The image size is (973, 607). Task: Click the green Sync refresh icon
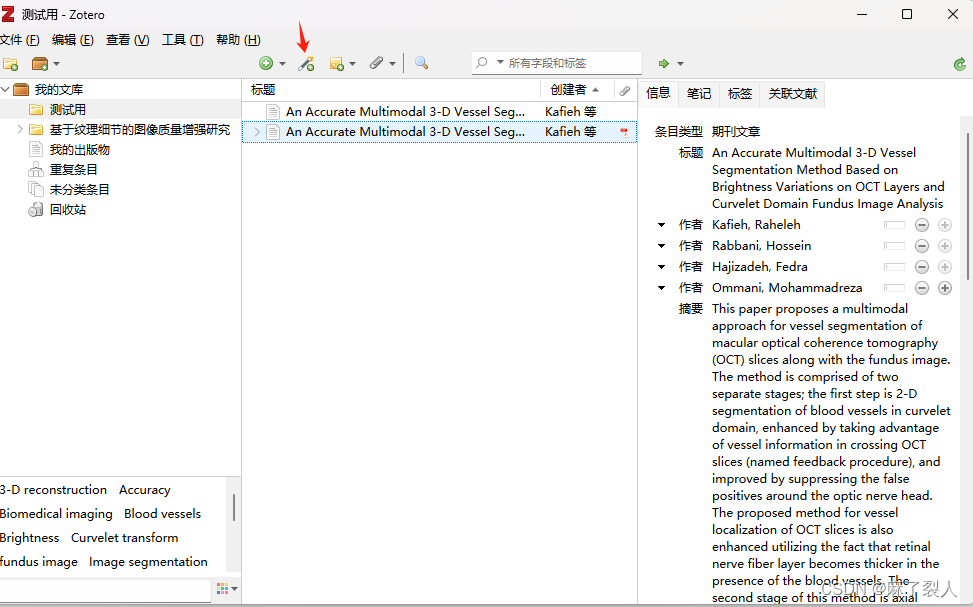tap(960, 64)
